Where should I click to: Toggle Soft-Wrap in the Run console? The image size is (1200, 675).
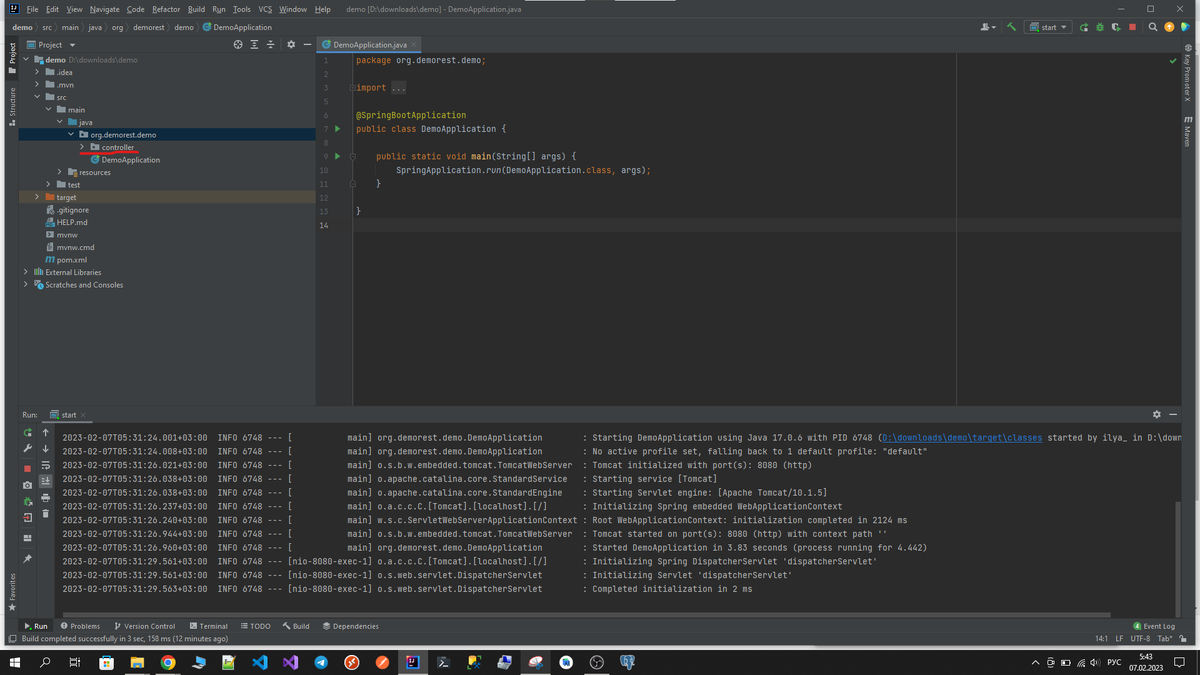(45, 465)
